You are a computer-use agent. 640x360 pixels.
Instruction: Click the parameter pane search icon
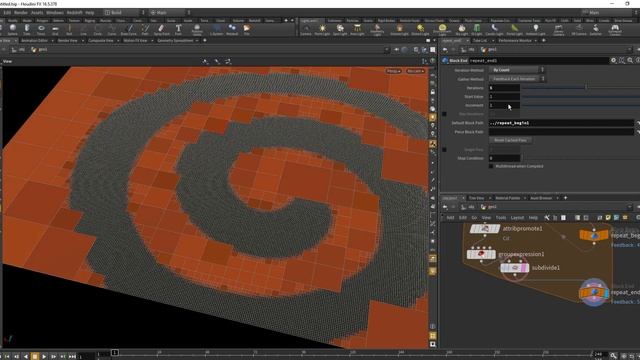(x=630, y=60)
